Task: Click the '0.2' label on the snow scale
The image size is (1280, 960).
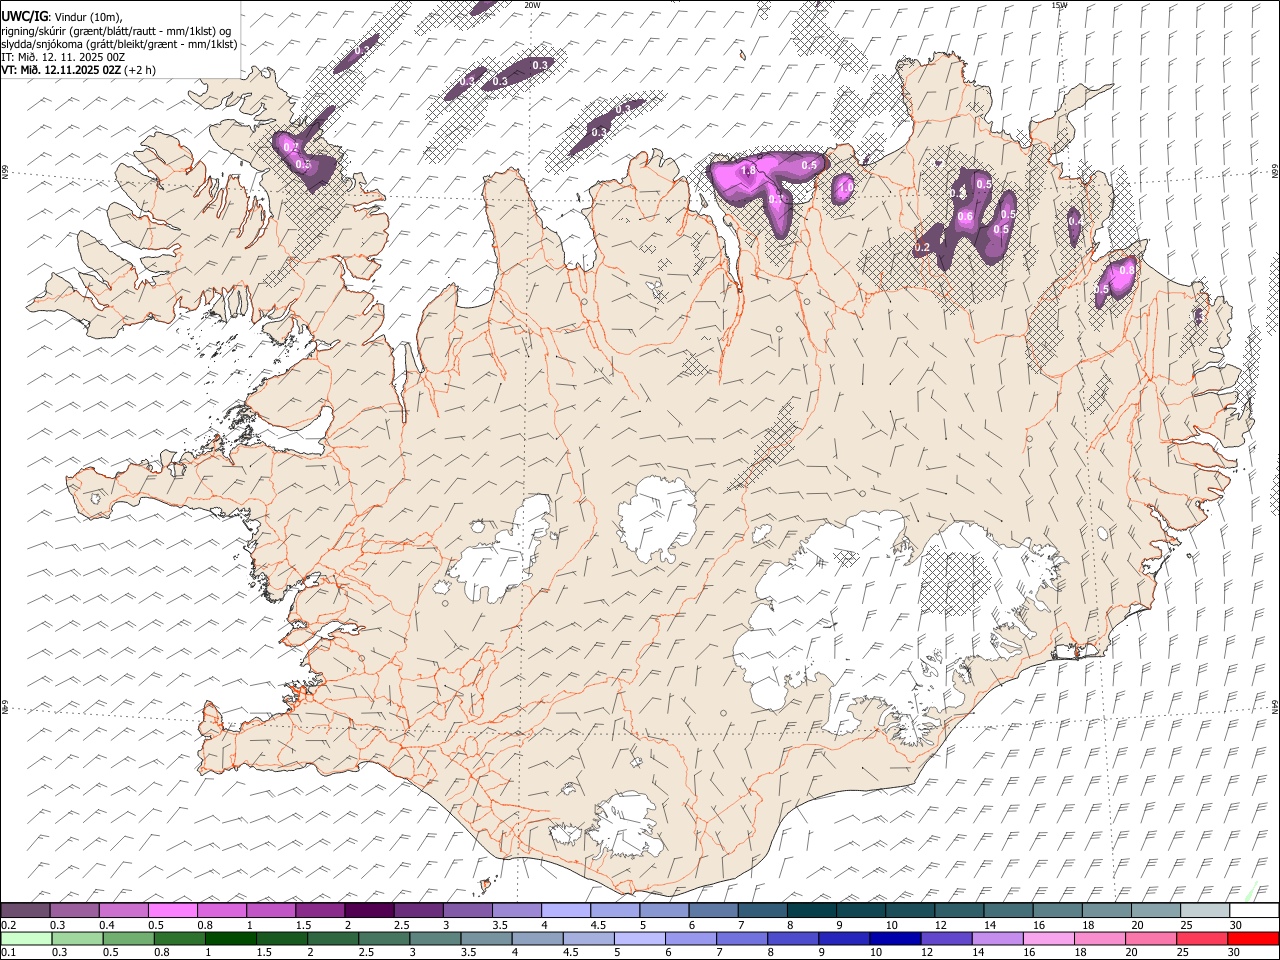Action: click(x=8, y=925)
